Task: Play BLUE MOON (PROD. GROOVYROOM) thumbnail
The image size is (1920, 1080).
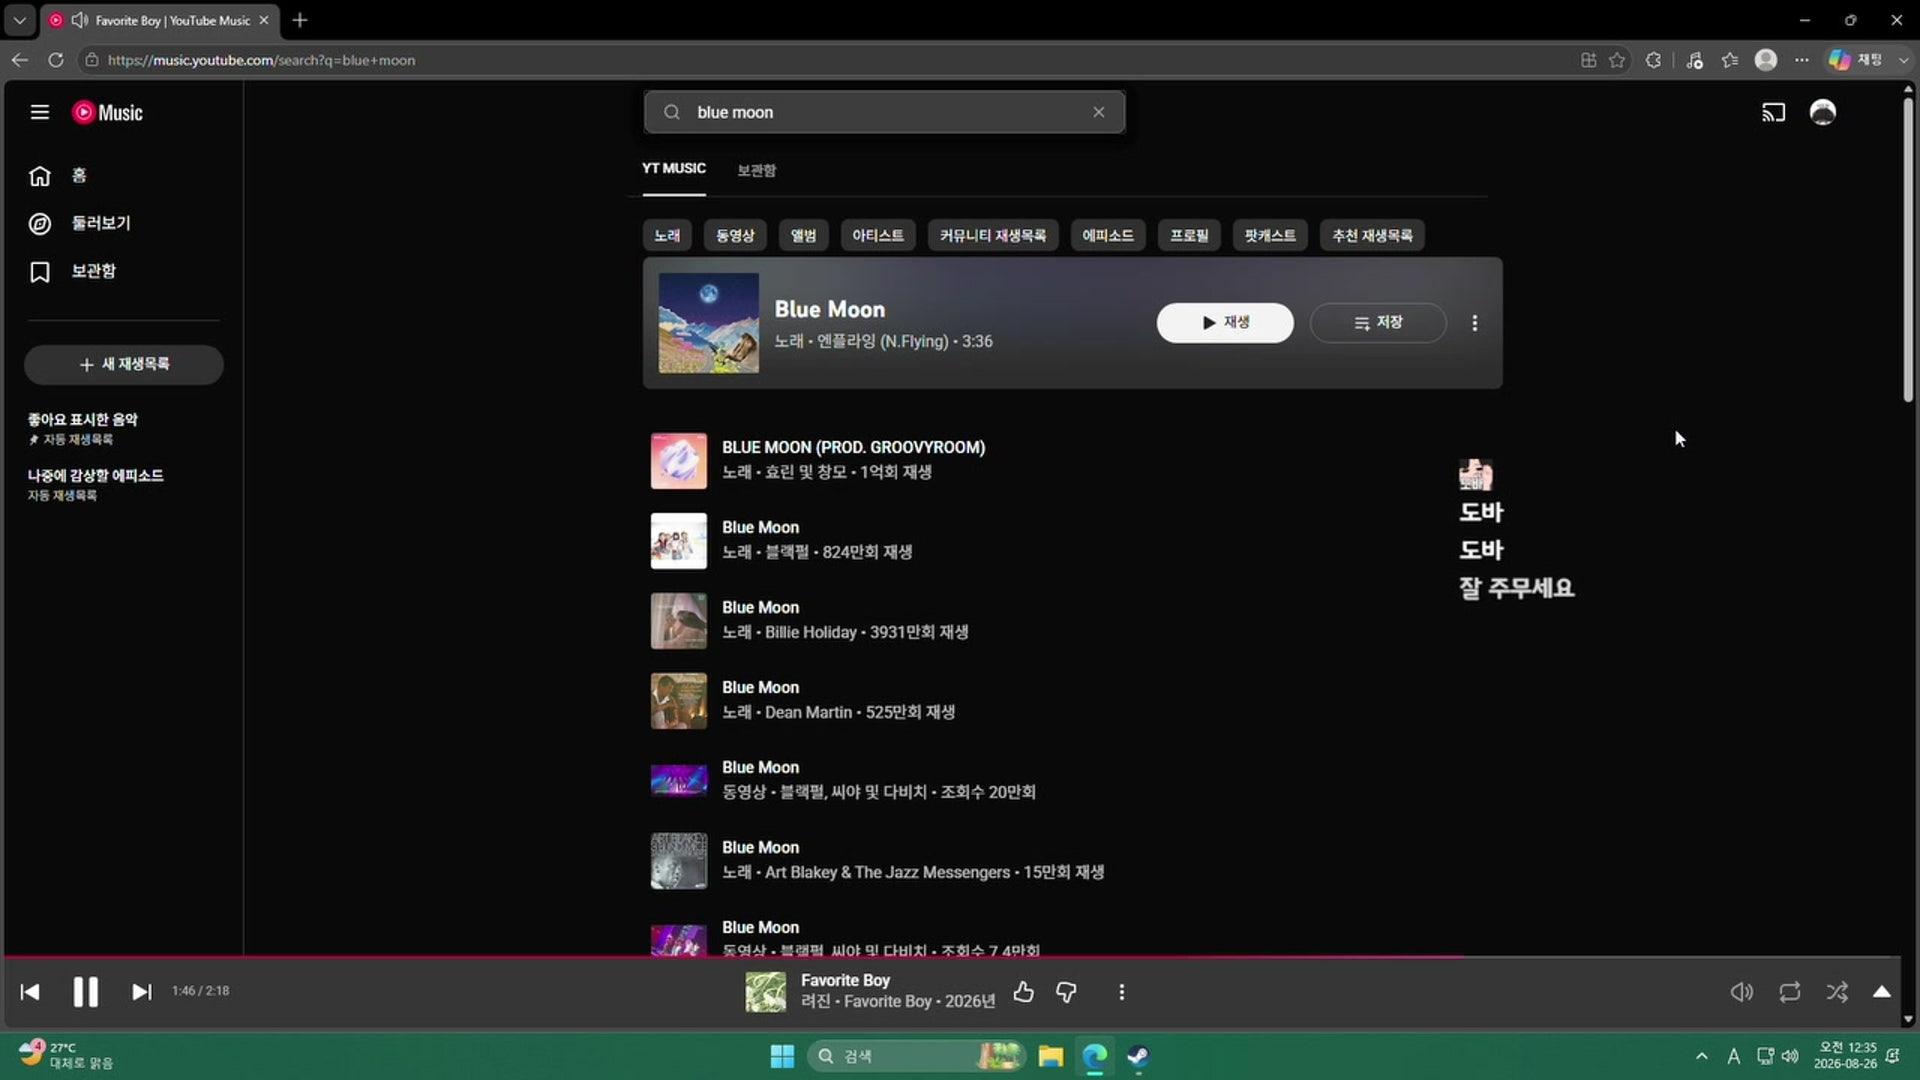Action: (x=679, y=461)
